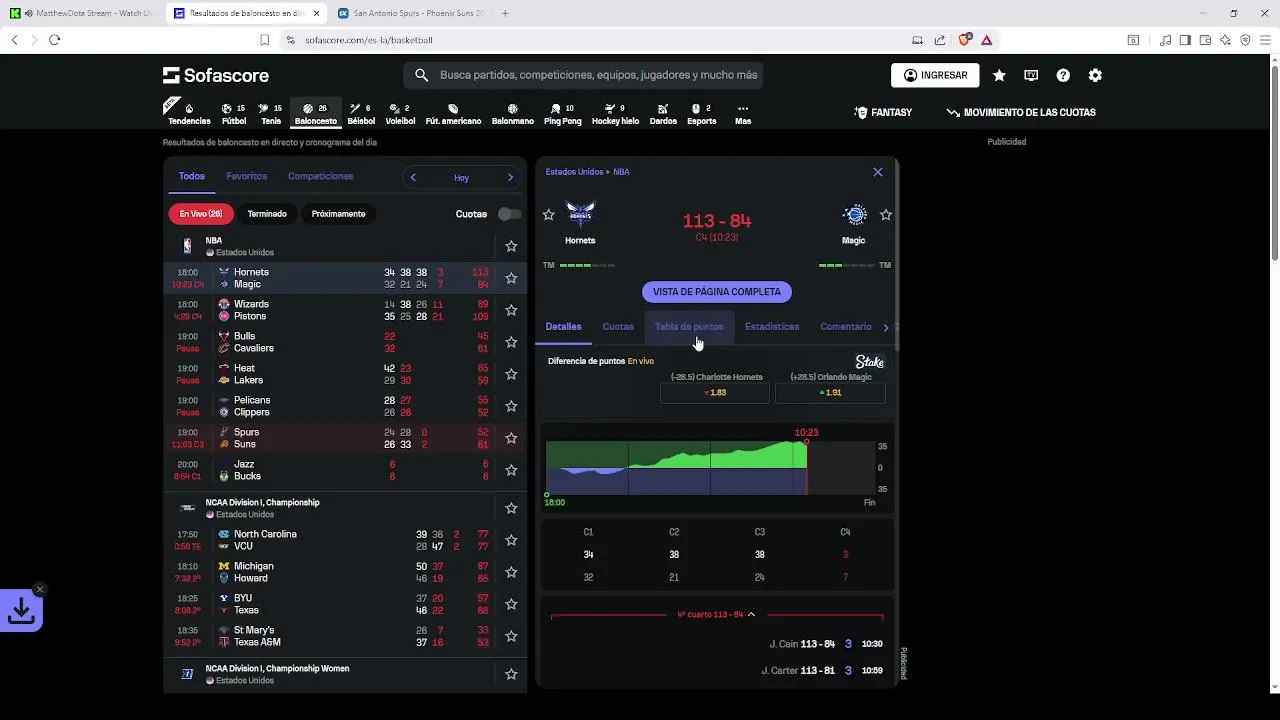Open the Más sports menu
Screen dimensions: 1280x720
tap(743, 114)
